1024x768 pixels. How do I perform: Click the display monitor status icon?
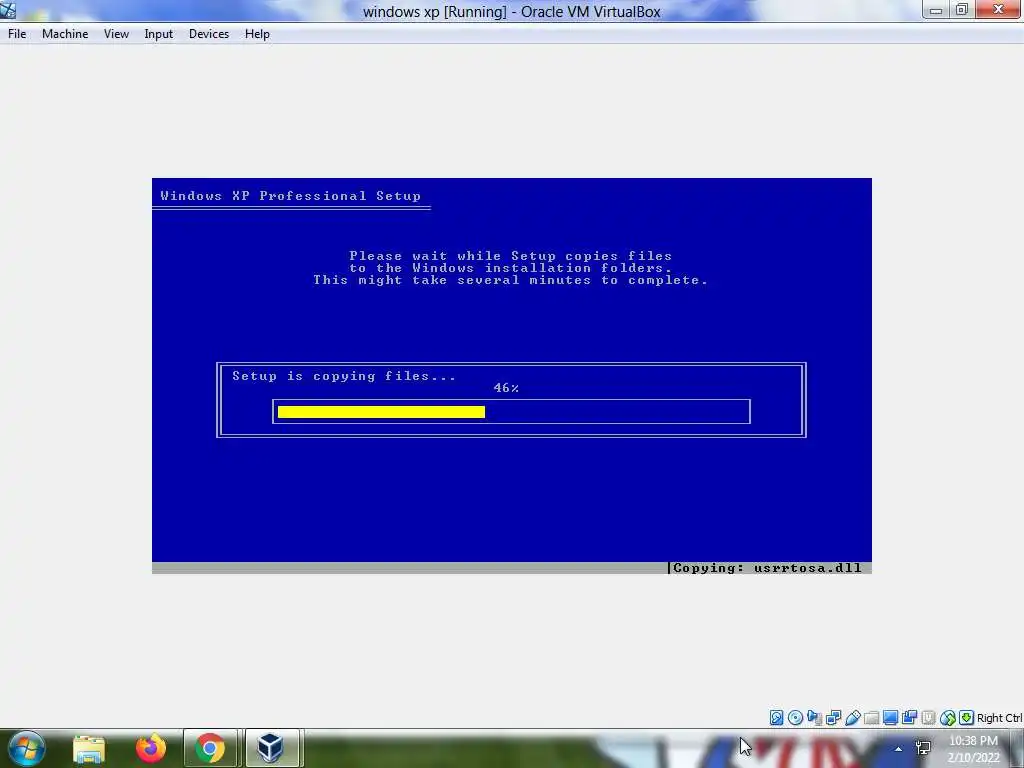890,718
